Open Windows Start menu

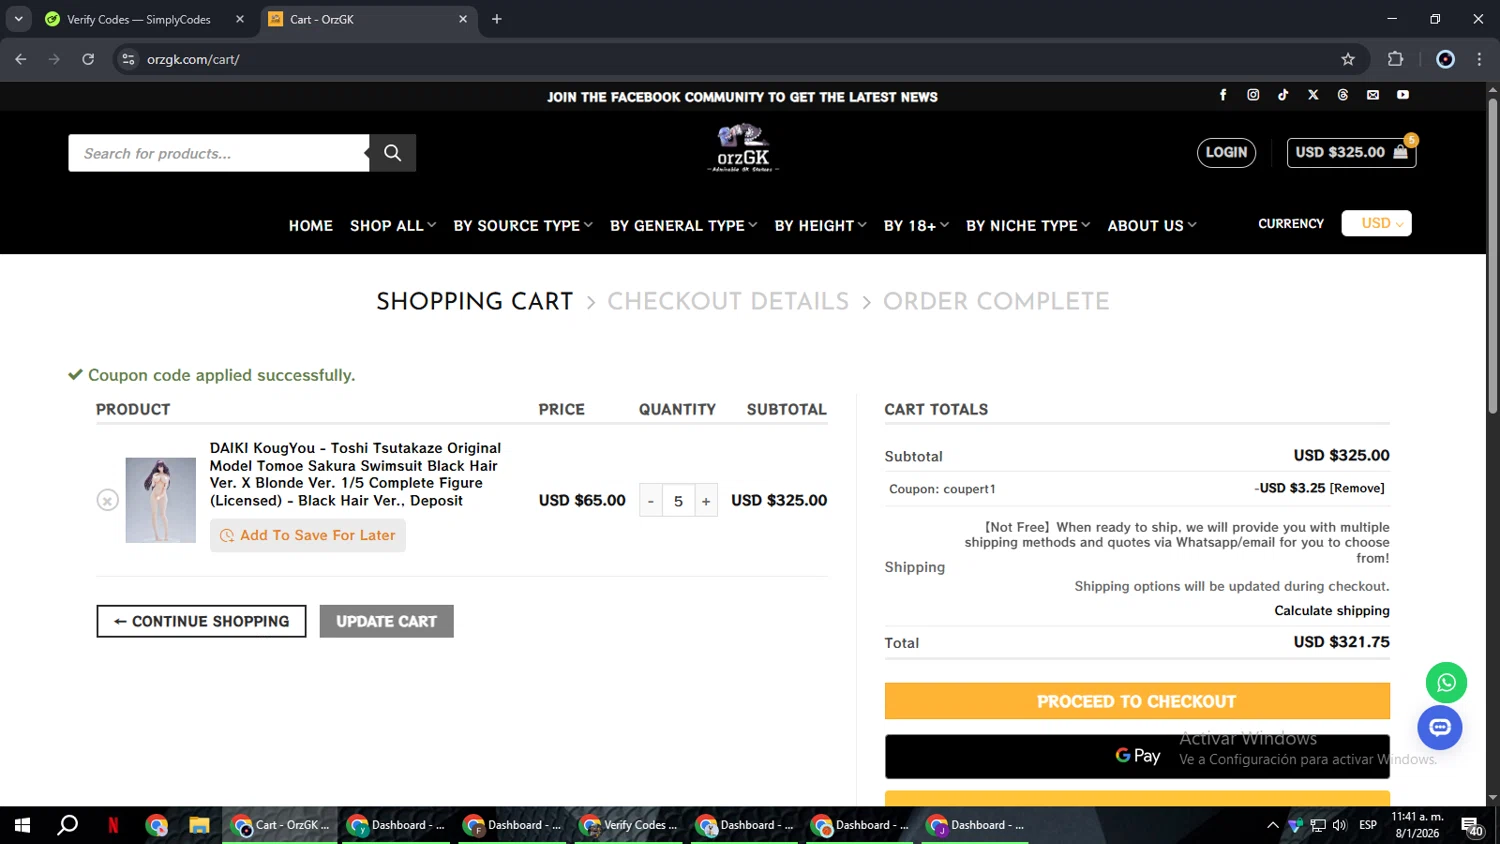point(22,825)
